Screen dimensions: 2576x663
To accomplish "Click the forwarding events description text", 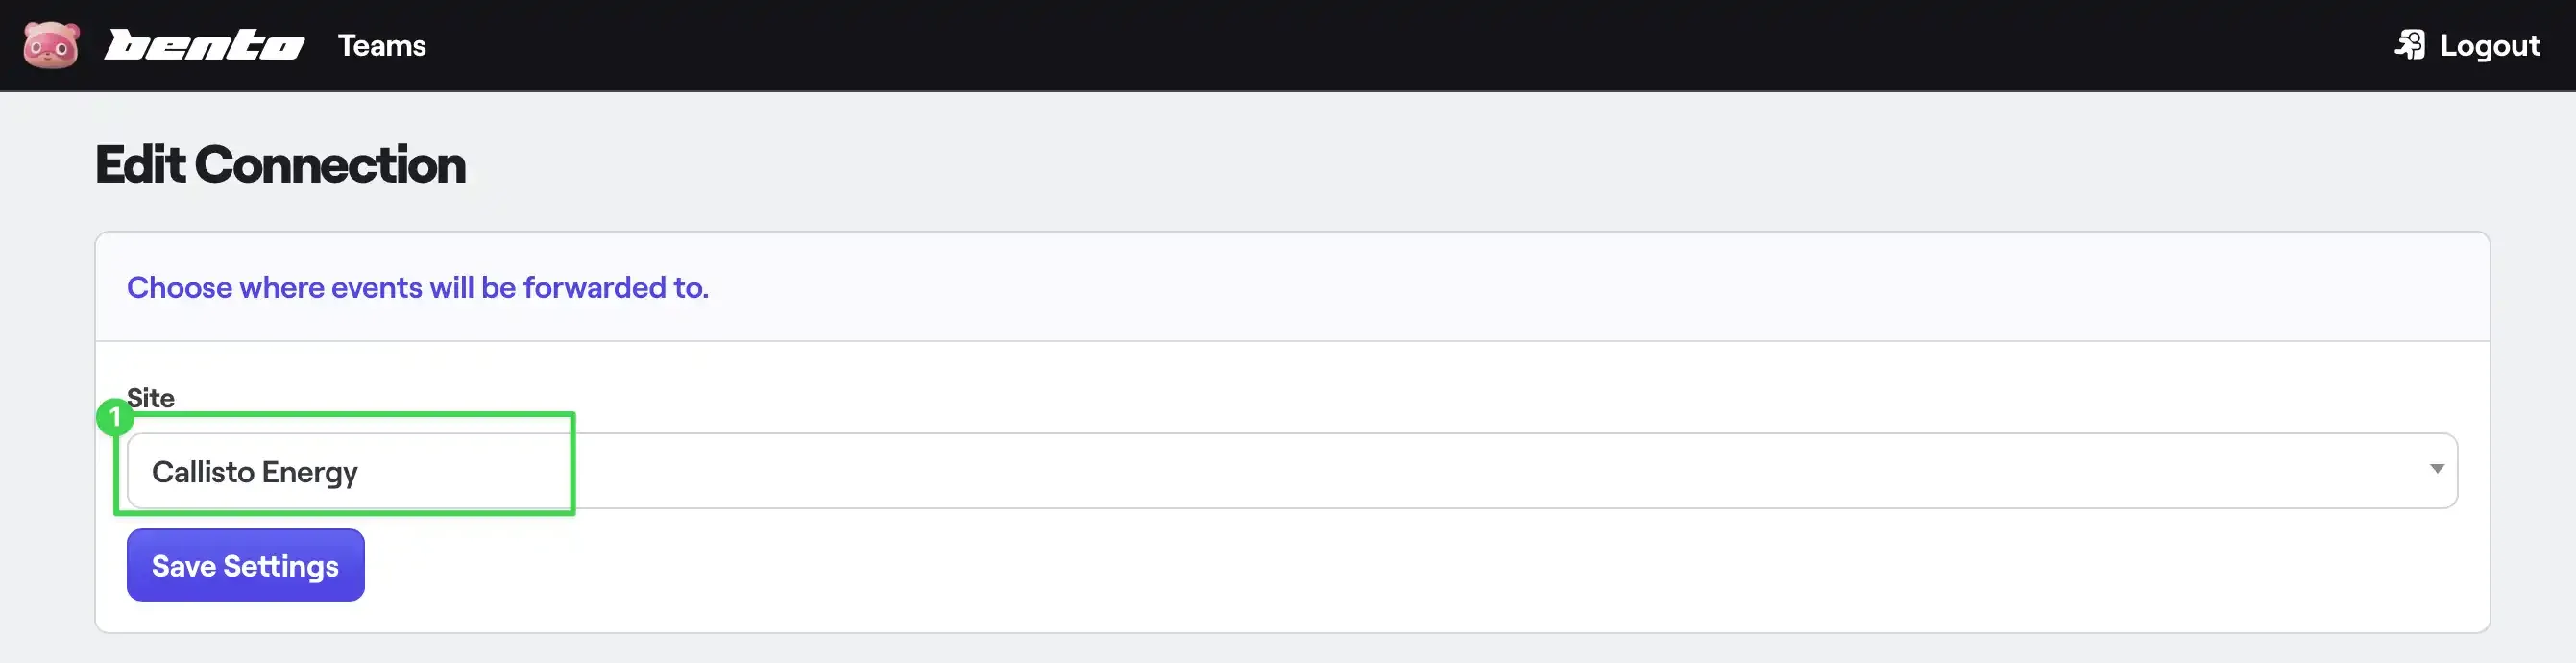I will pos(417,287).
